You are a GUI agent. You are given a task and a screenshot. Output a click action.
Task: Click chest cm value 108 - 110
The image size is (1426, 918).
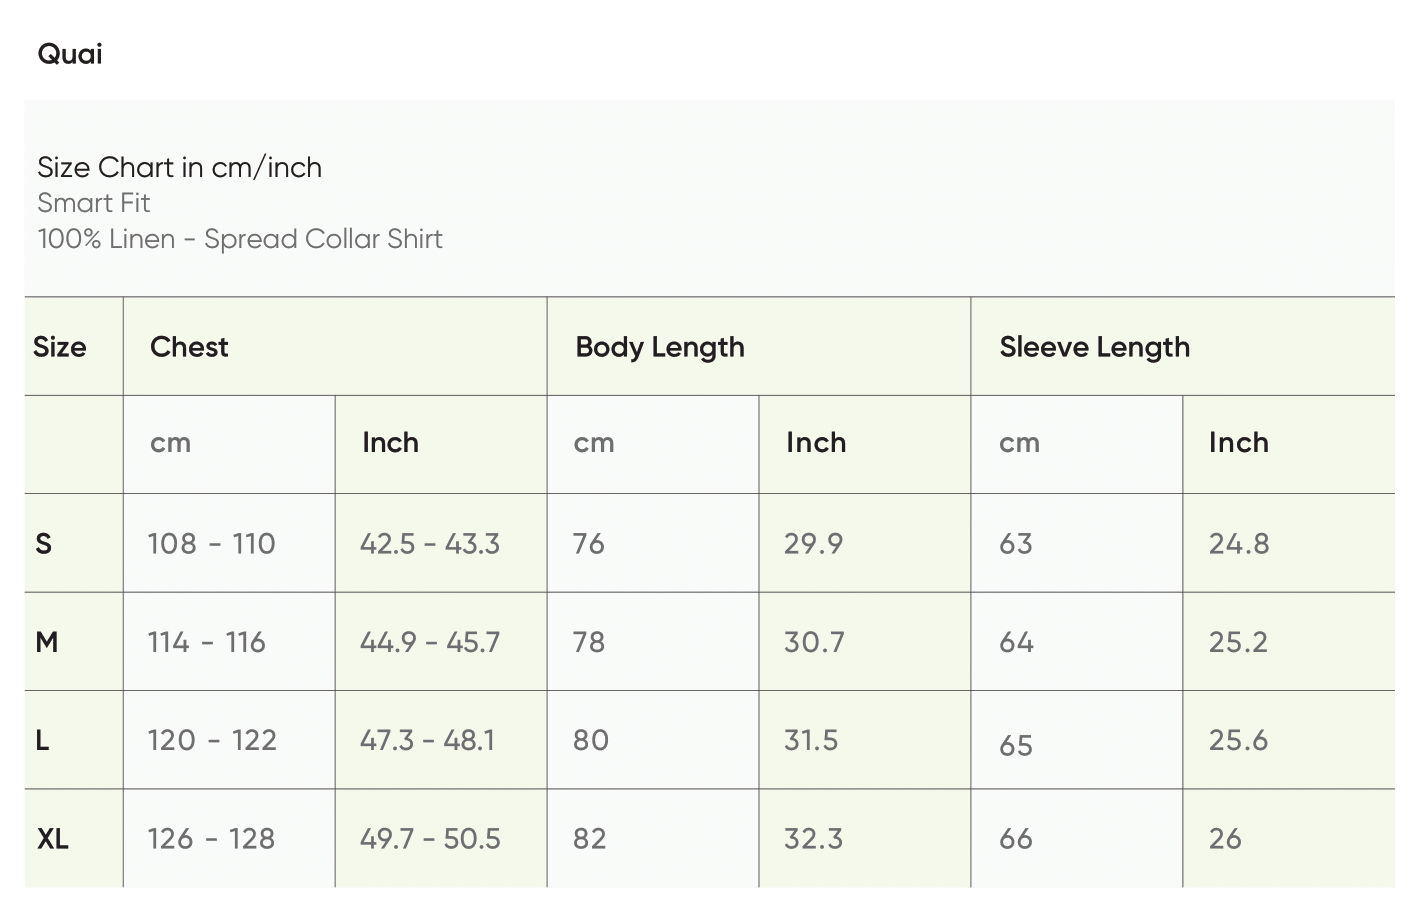point(211,544)
